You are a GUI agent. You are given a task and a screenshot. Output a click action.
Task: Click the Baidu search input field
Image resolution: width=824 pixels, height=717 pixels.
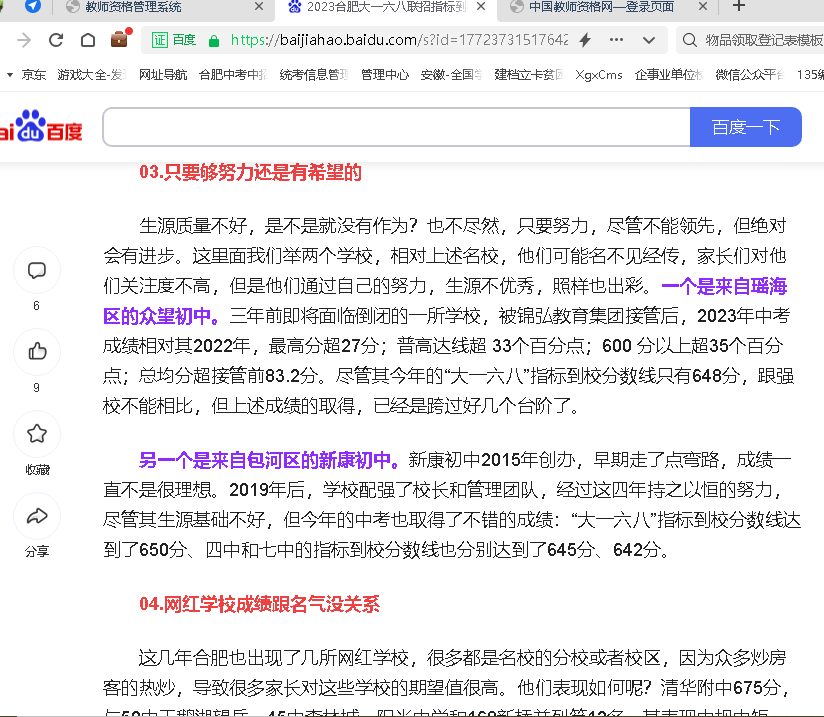click(396, 127)
